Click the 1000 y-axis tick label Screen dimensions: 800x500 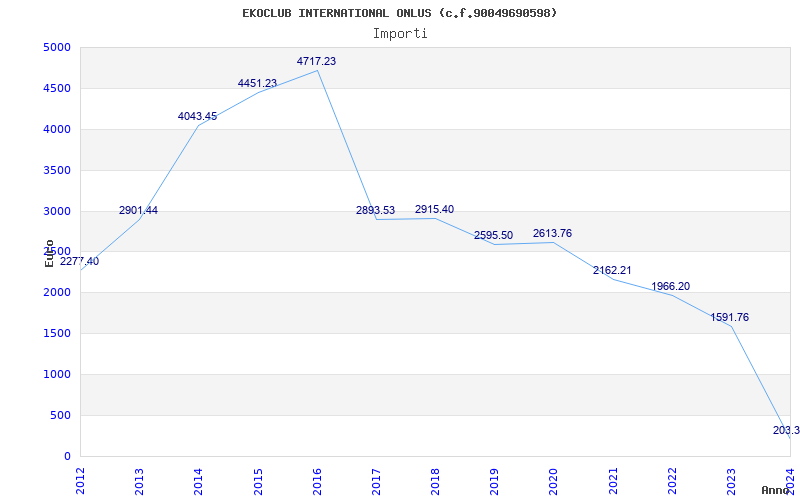click(x=57, y=374)
